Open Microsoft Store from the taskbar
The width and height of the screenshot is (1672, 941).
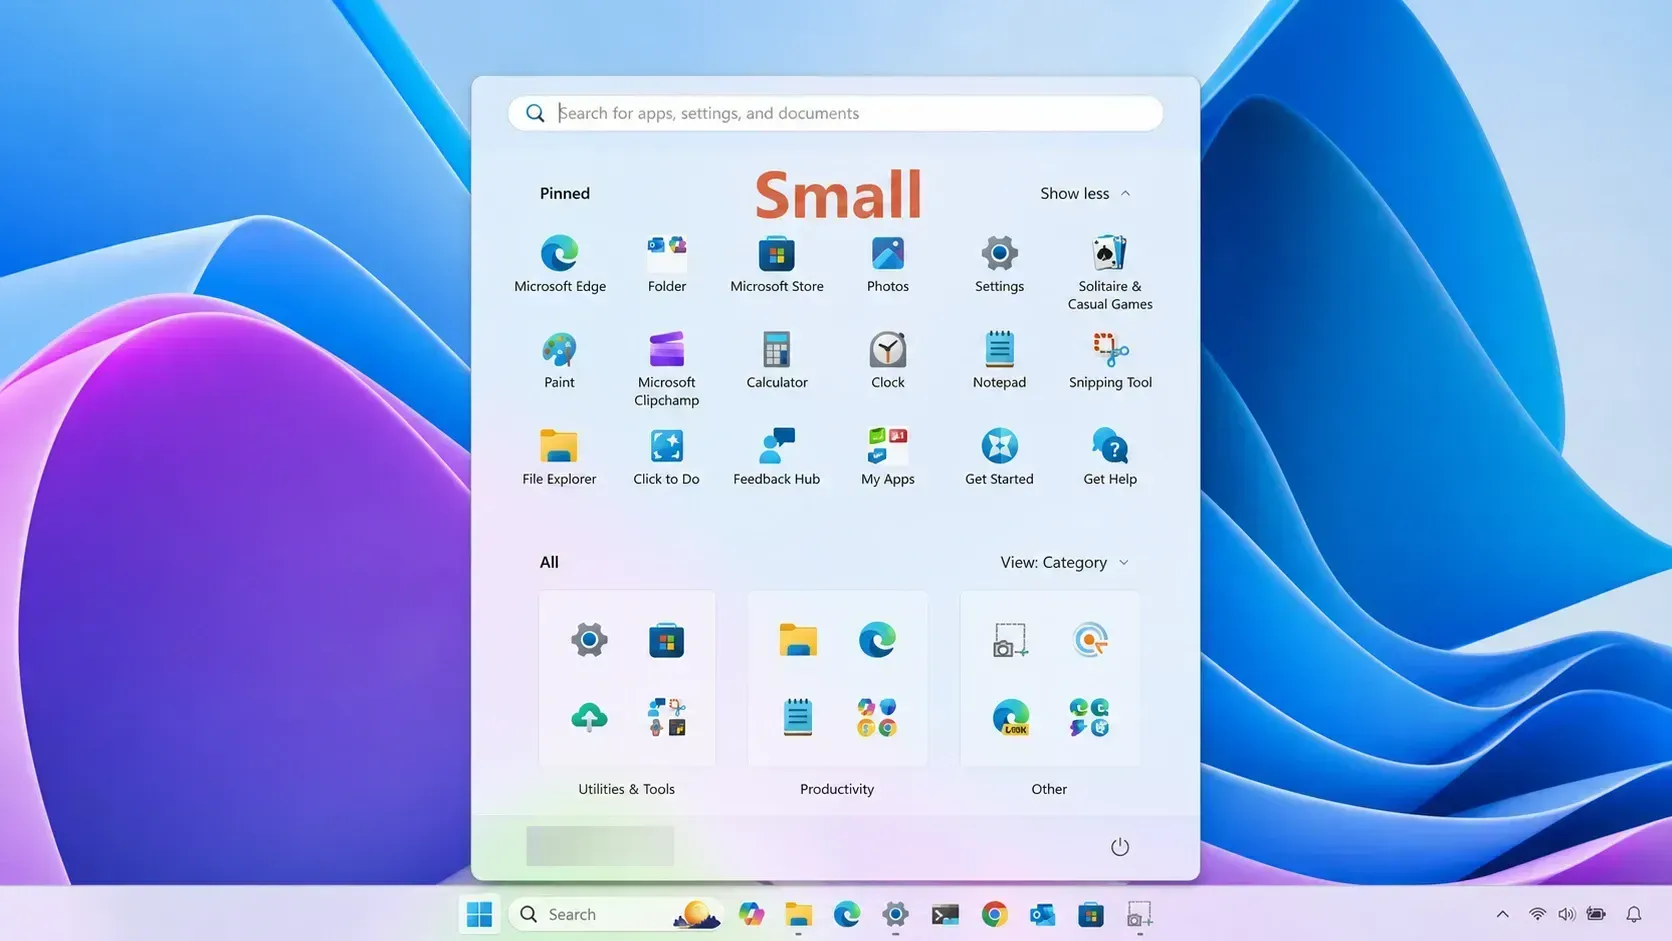(x=1091, y=914)
